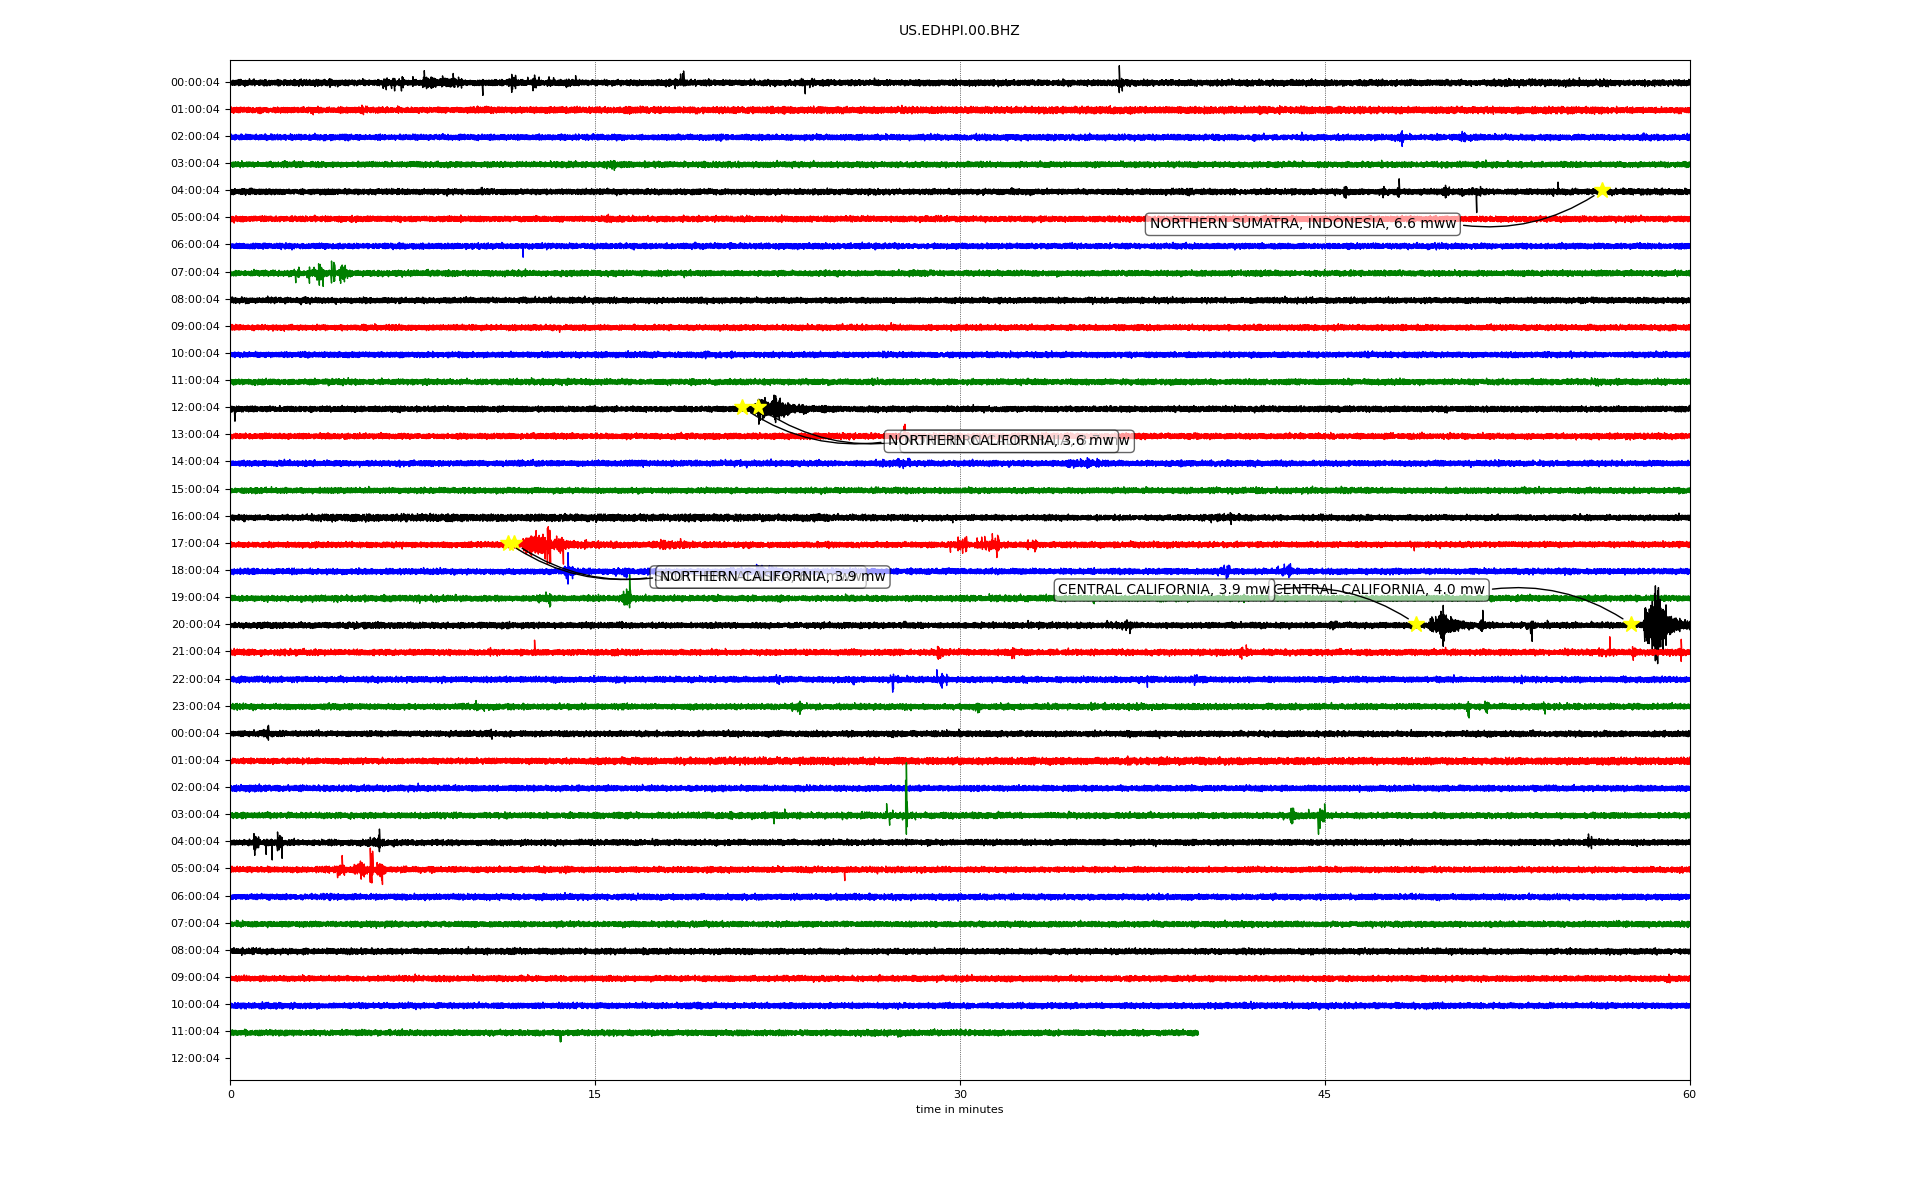The image size is (1920, 1200).
Task: Select the NORTHERN CALIFORNIA, 3.9 mw annotation box
Action: coord(772,577)
